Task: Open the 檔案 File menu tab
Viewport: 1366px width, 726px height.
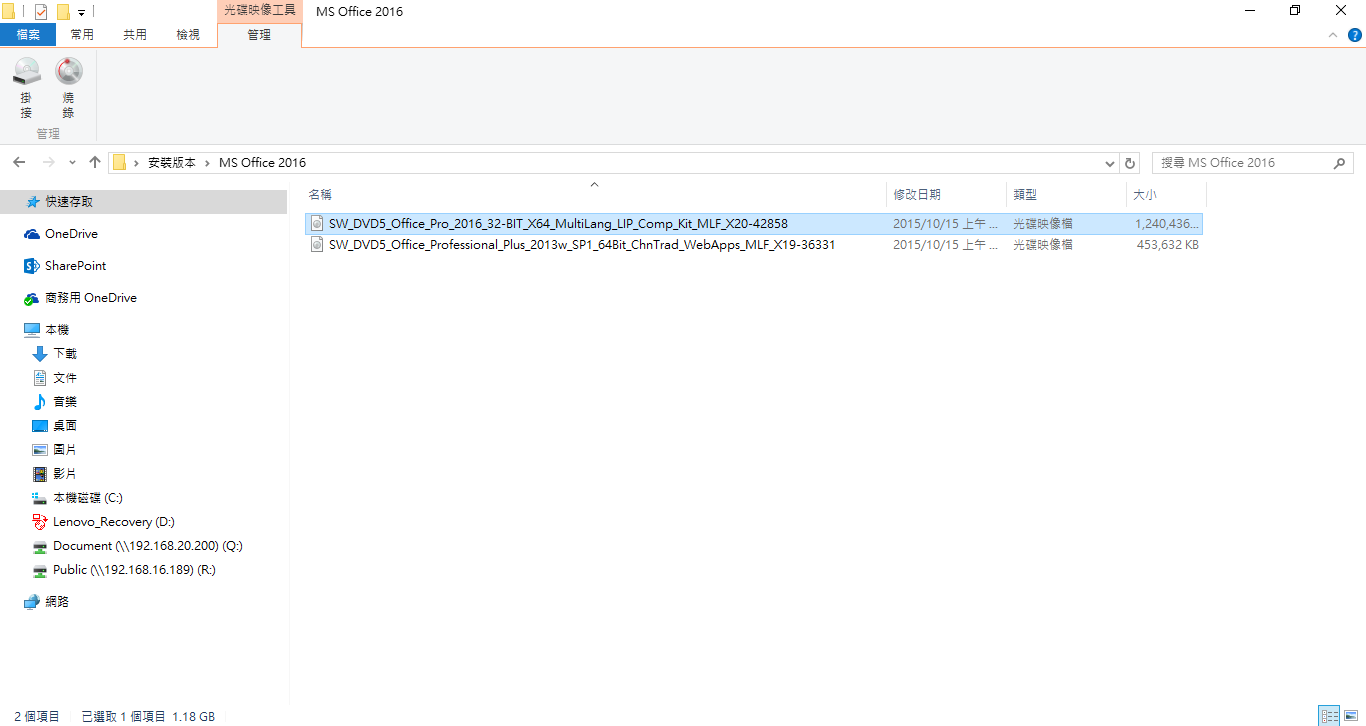Action: point(28,35)
